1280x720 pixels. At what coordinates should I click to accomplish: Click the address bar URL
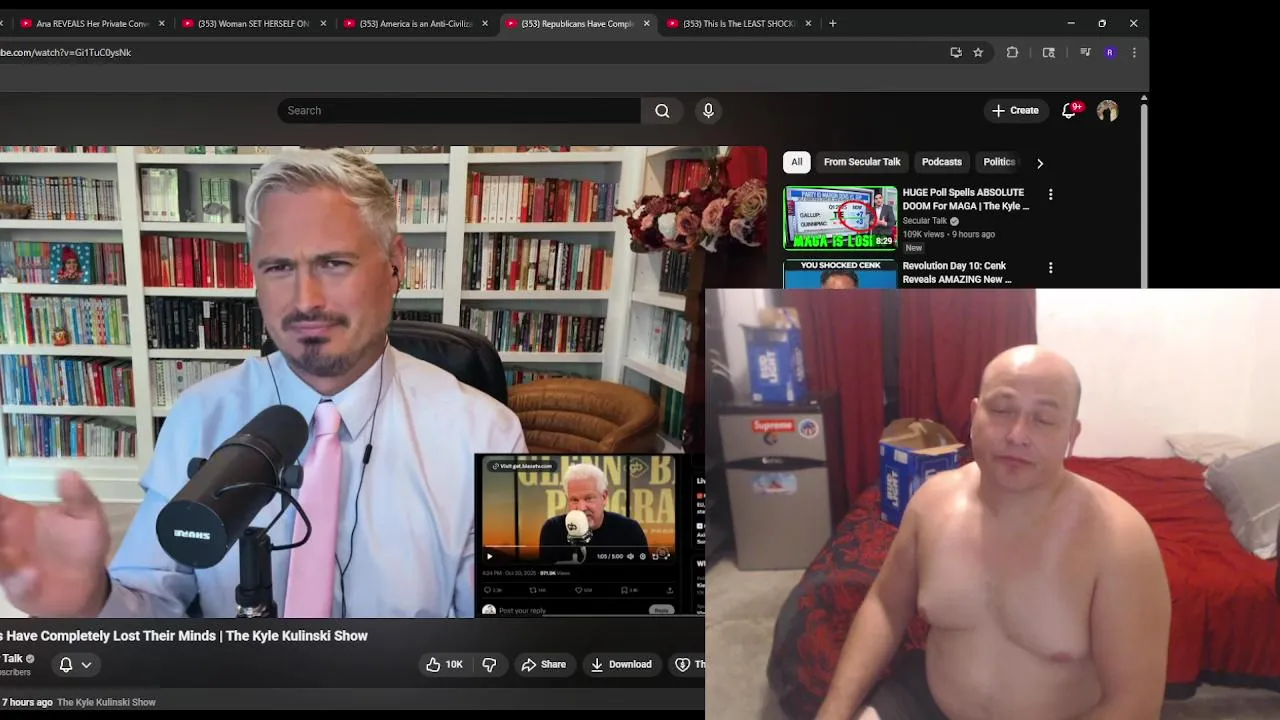click(x=66, y=52)
